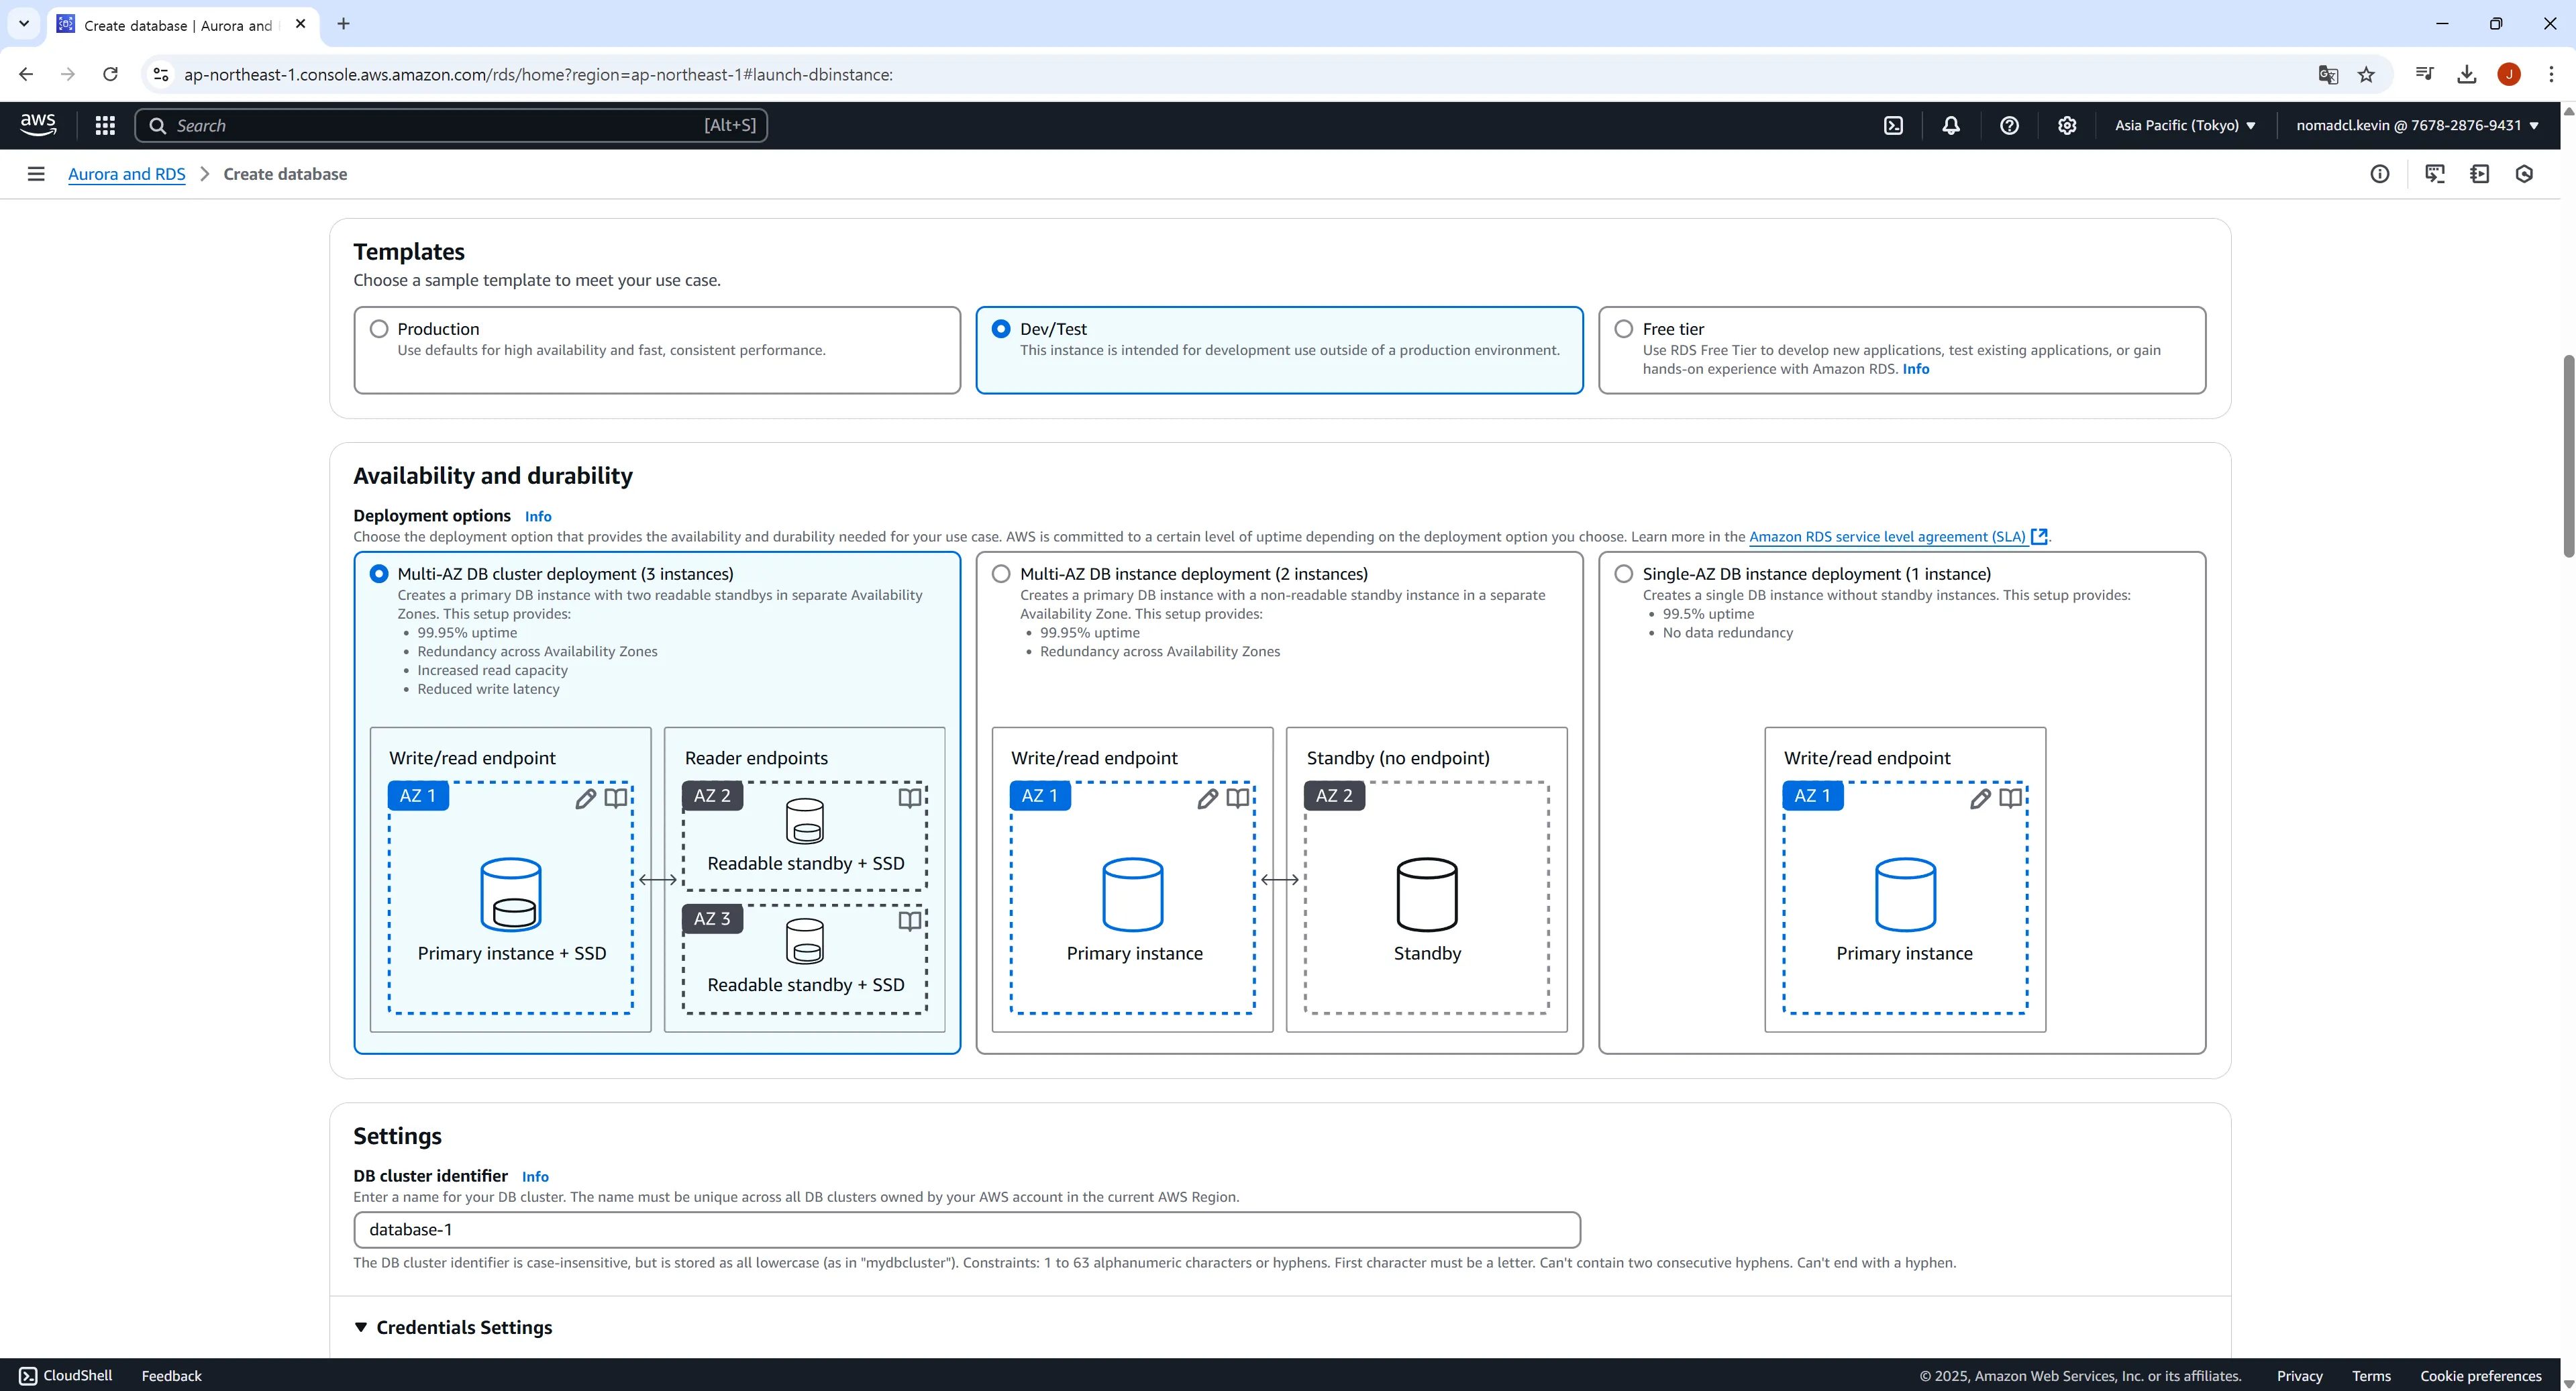Open the settings gear in navigation bar
Image resolution: width=2576 pixels, height=1391 pixels.
pos(2066,125)
